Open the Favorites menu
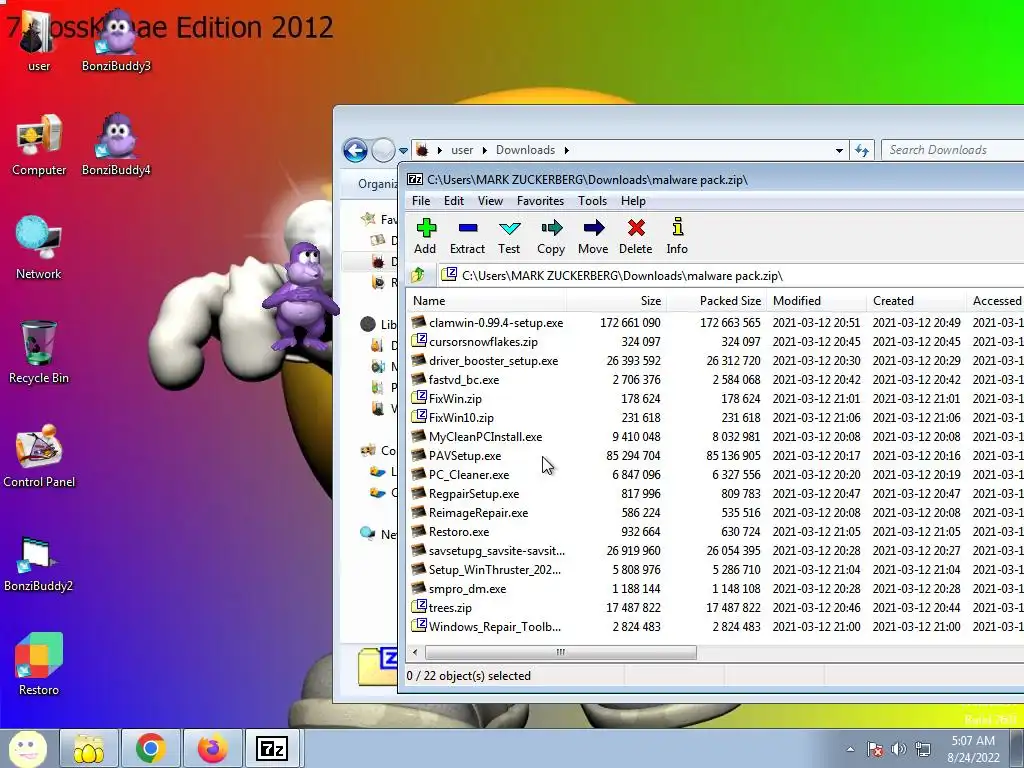 [540, 201]
